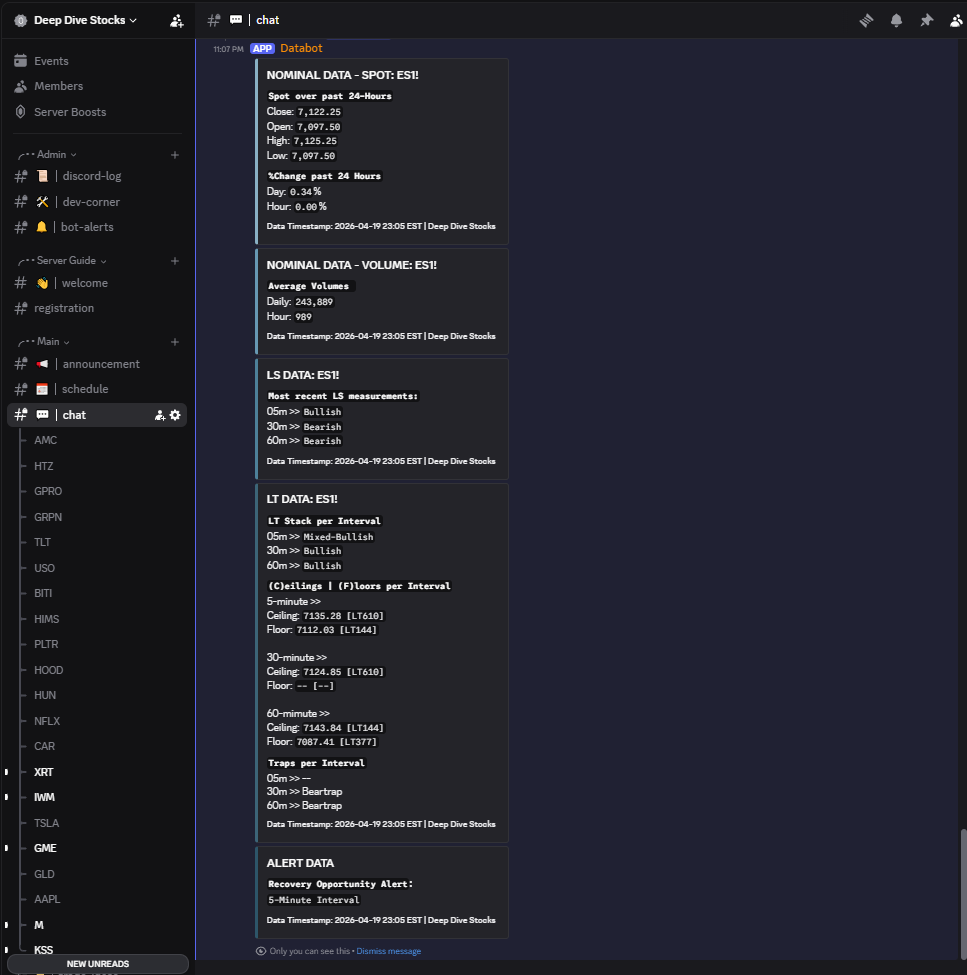Select the TSLA channel

[x=46, y=822]
